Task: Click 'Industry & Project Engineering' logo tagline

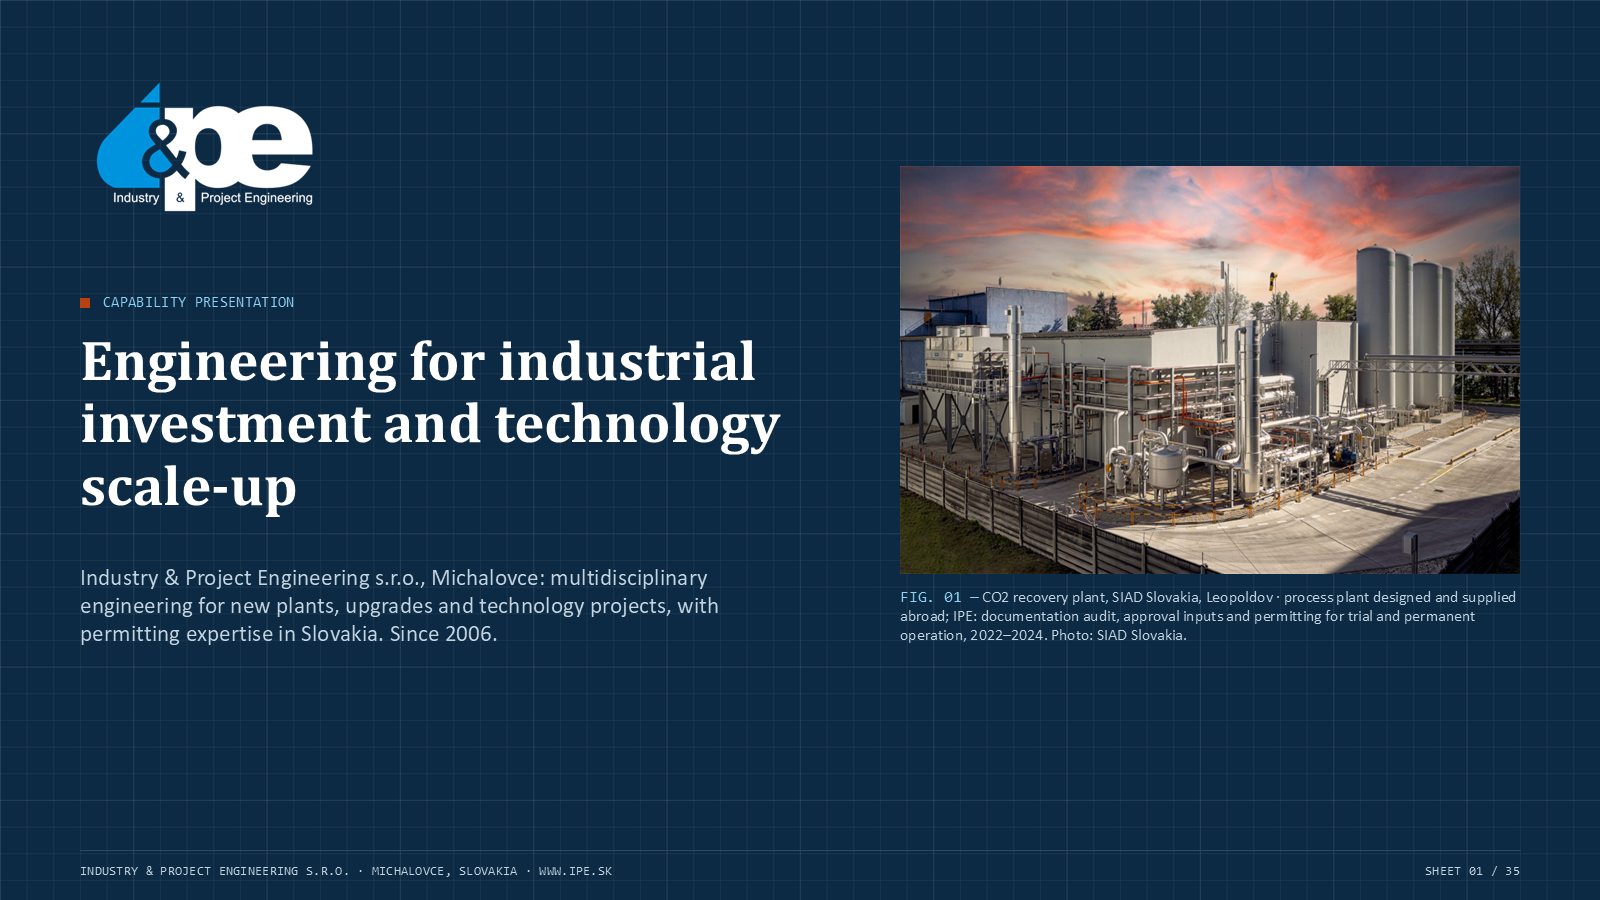Action: click(213, 198)
